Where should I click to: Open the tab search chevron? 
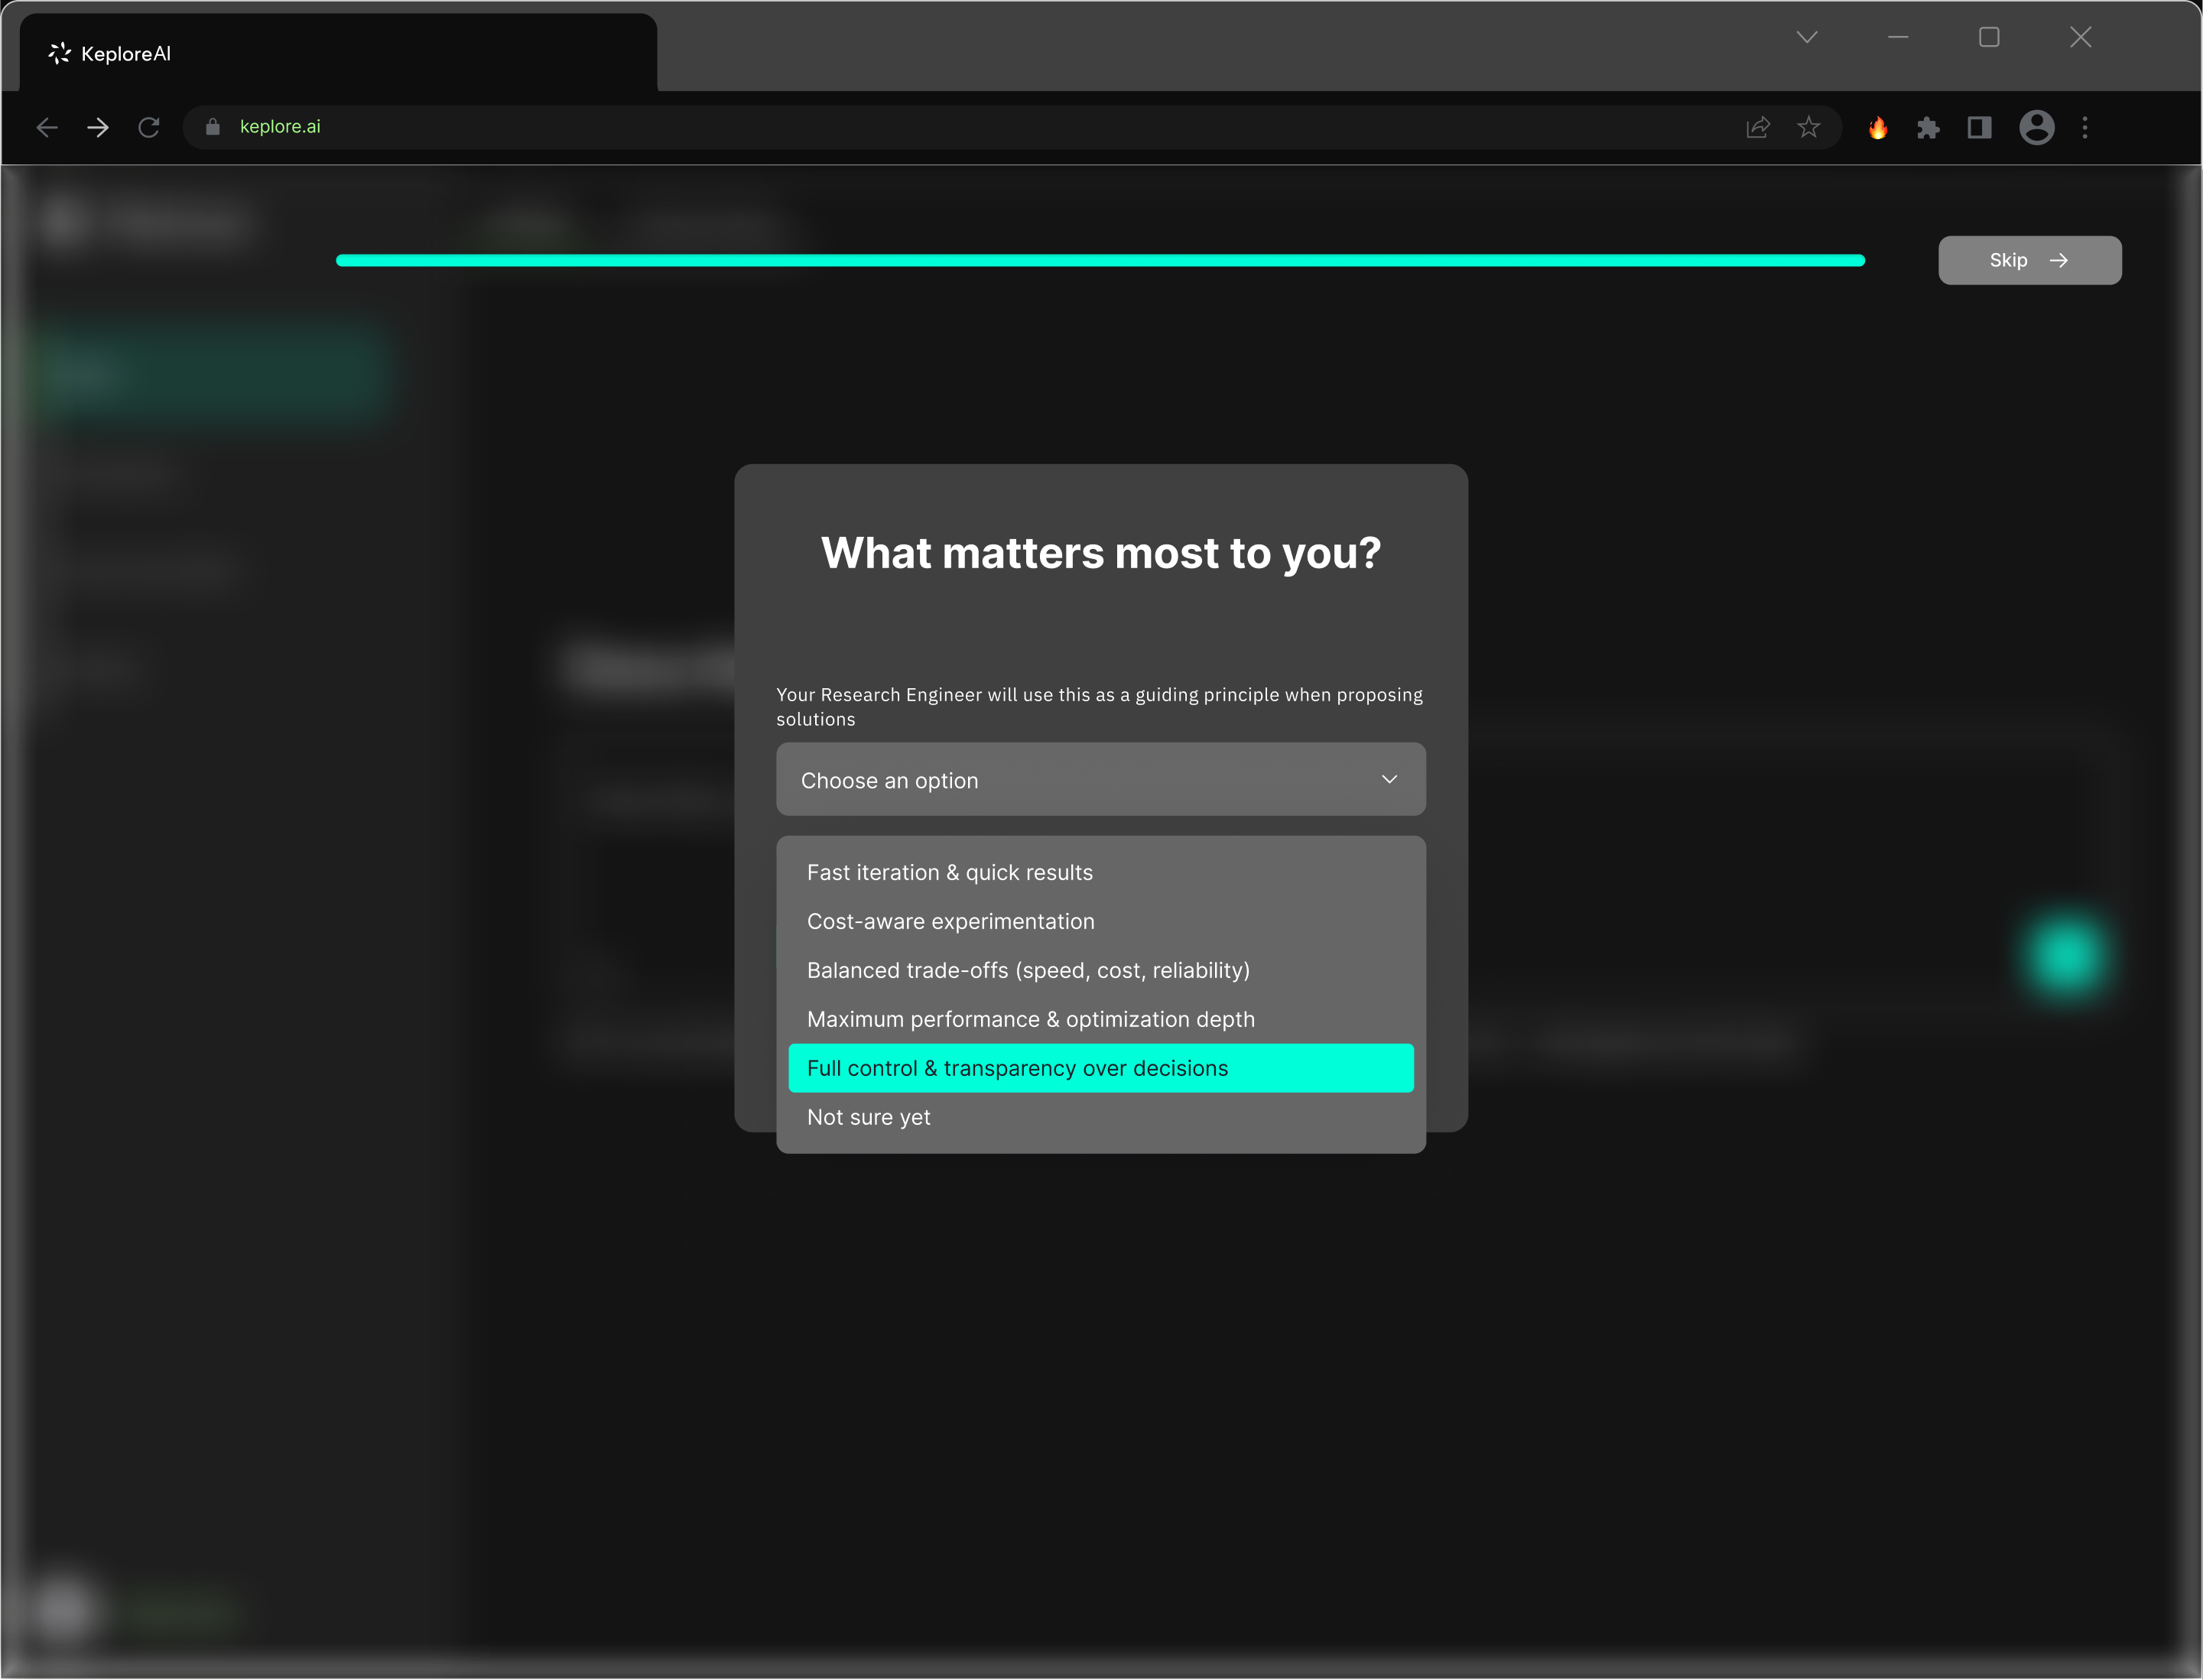pos(1806,37)
